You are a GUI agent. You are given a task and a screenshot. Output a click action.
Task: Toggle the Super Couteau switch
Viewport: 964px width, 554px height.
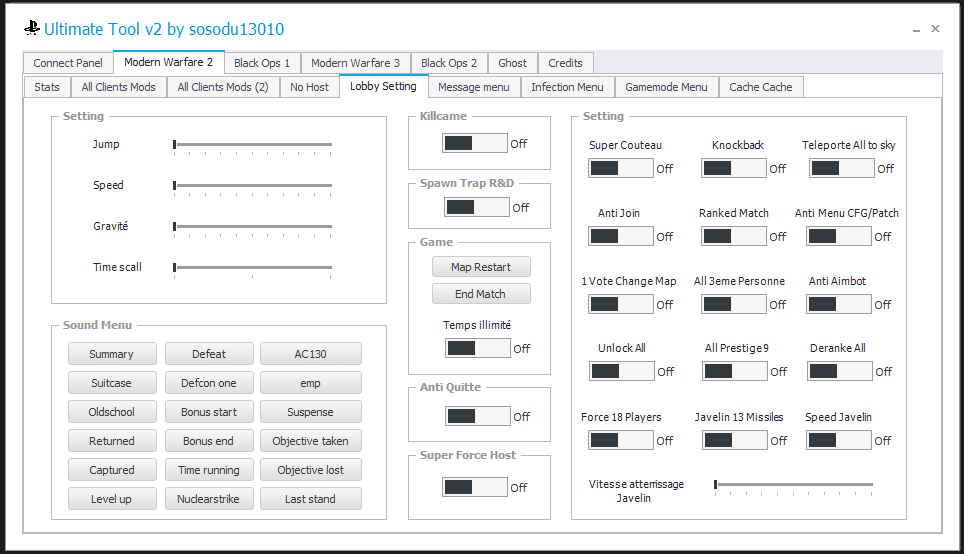[621, 168]
